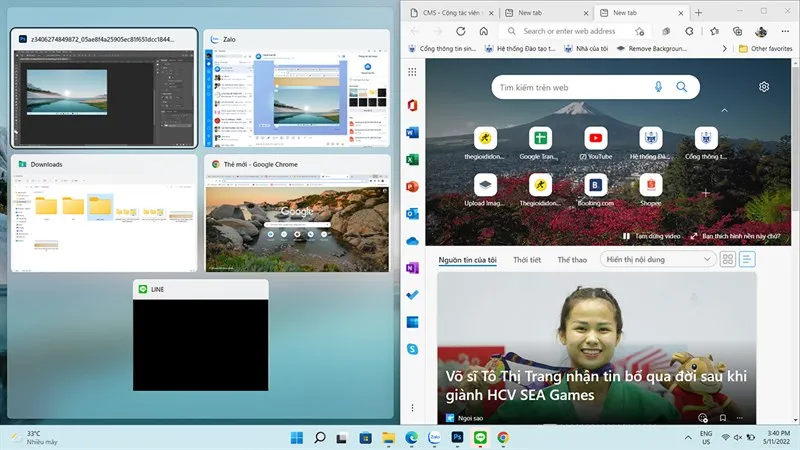The image size is (800, 450).
Task: Switch news feed to grid layout
Action: tap(728, 260)
